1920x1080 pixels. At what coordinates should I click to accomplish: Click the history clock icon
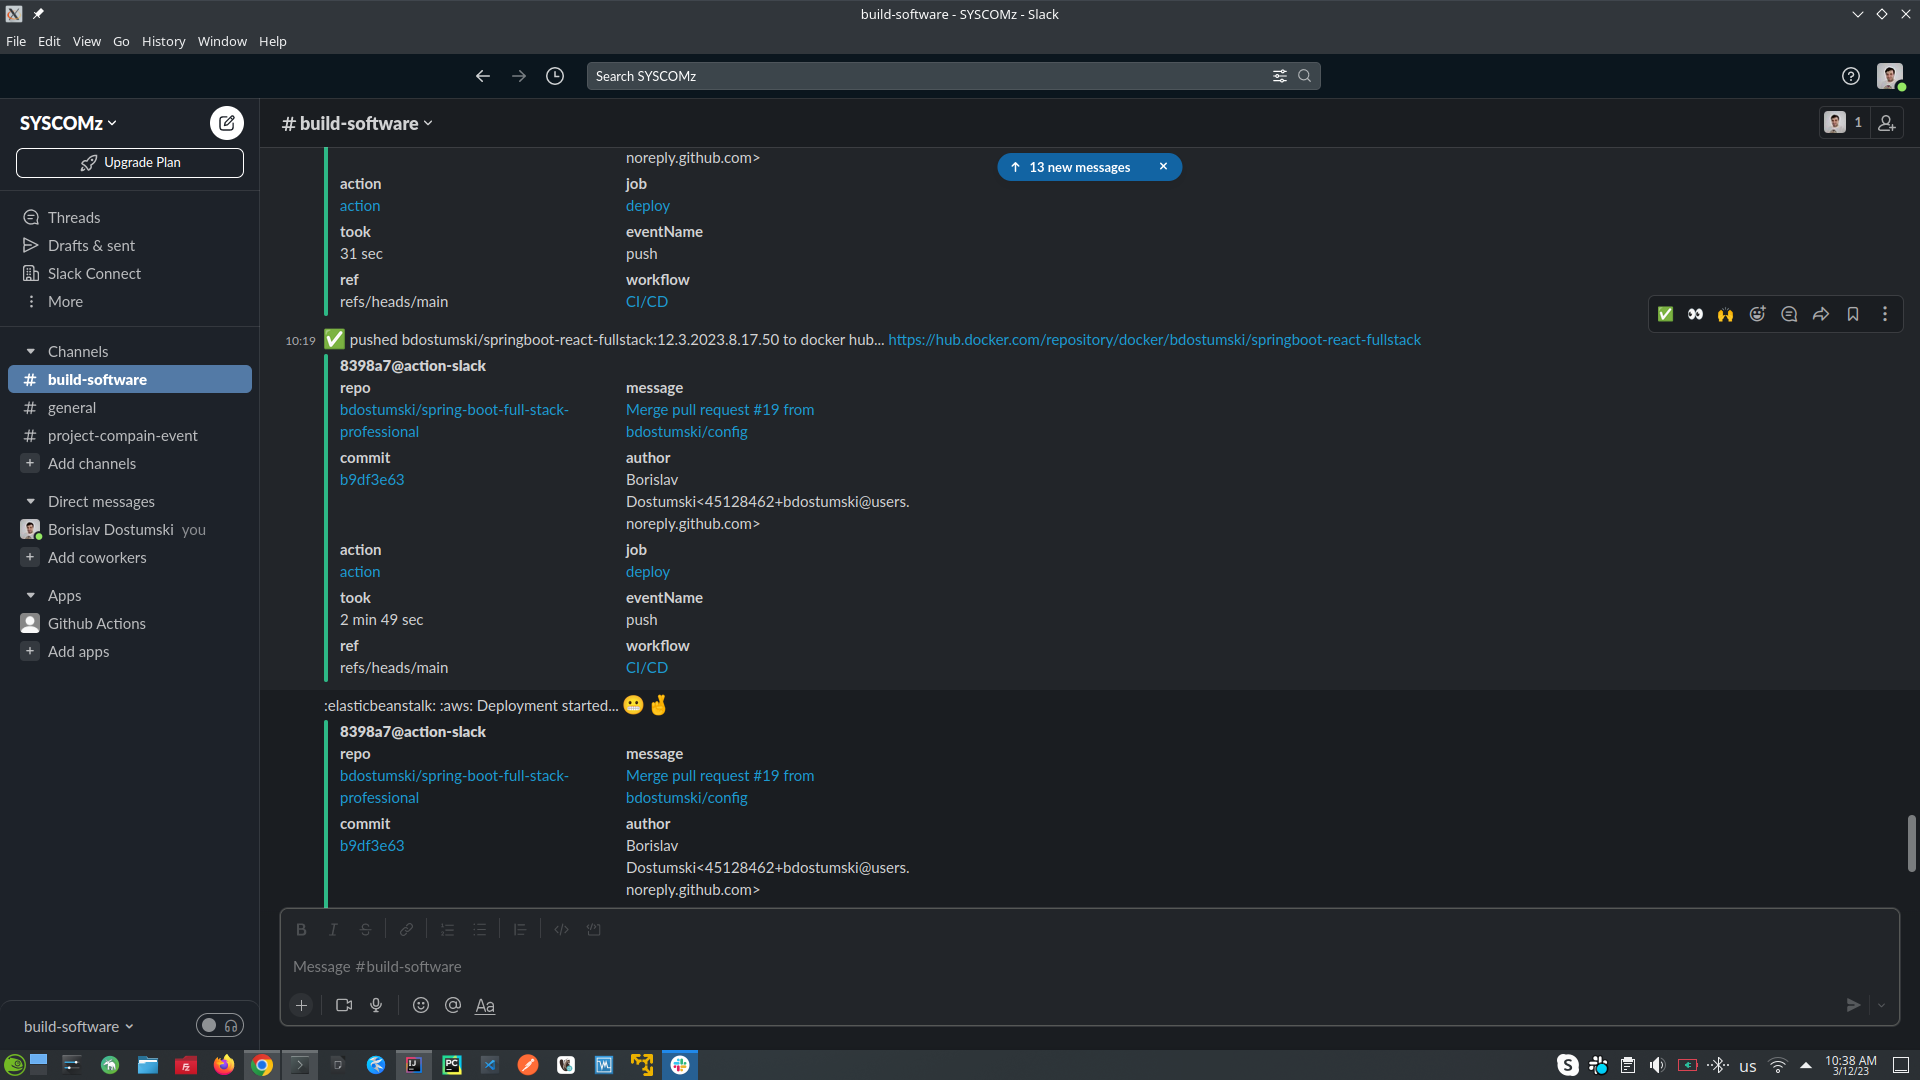pyautogui.click(x=555, y=76)
